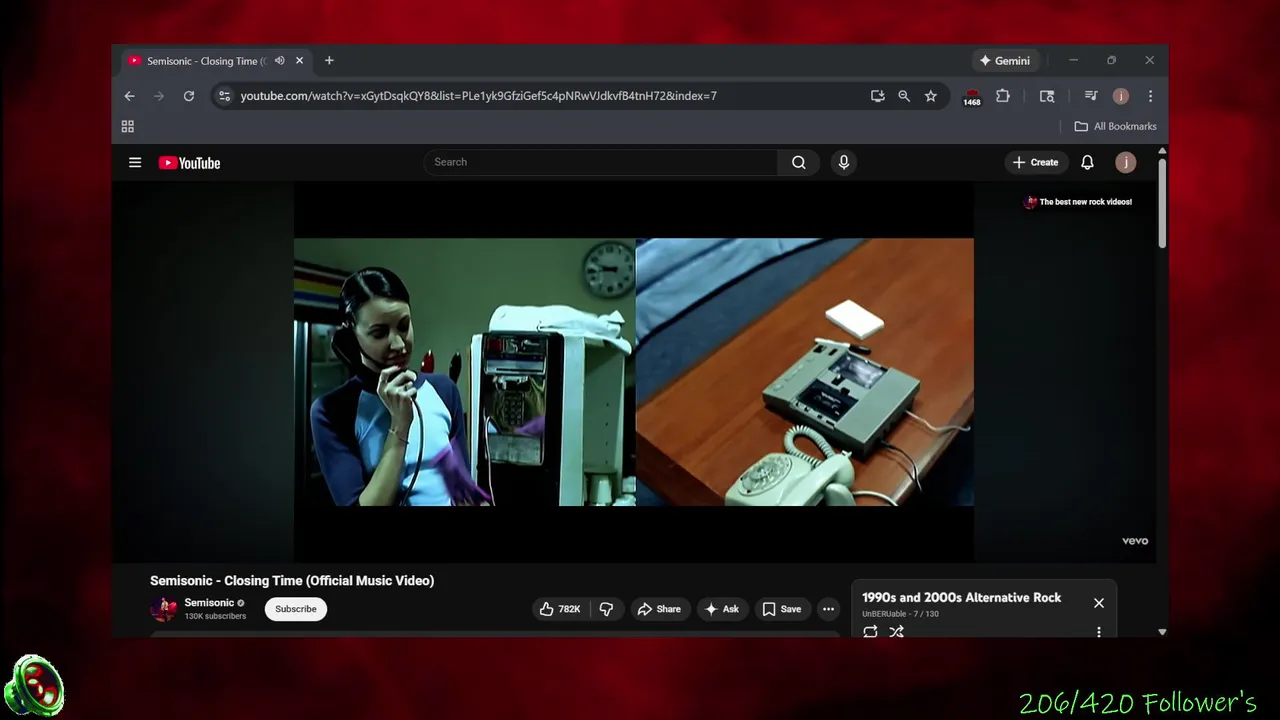This screenshot has height=720, width=1280.
Task: Click the icon between Extensions and media control
Action: [x=1047, y=96]
